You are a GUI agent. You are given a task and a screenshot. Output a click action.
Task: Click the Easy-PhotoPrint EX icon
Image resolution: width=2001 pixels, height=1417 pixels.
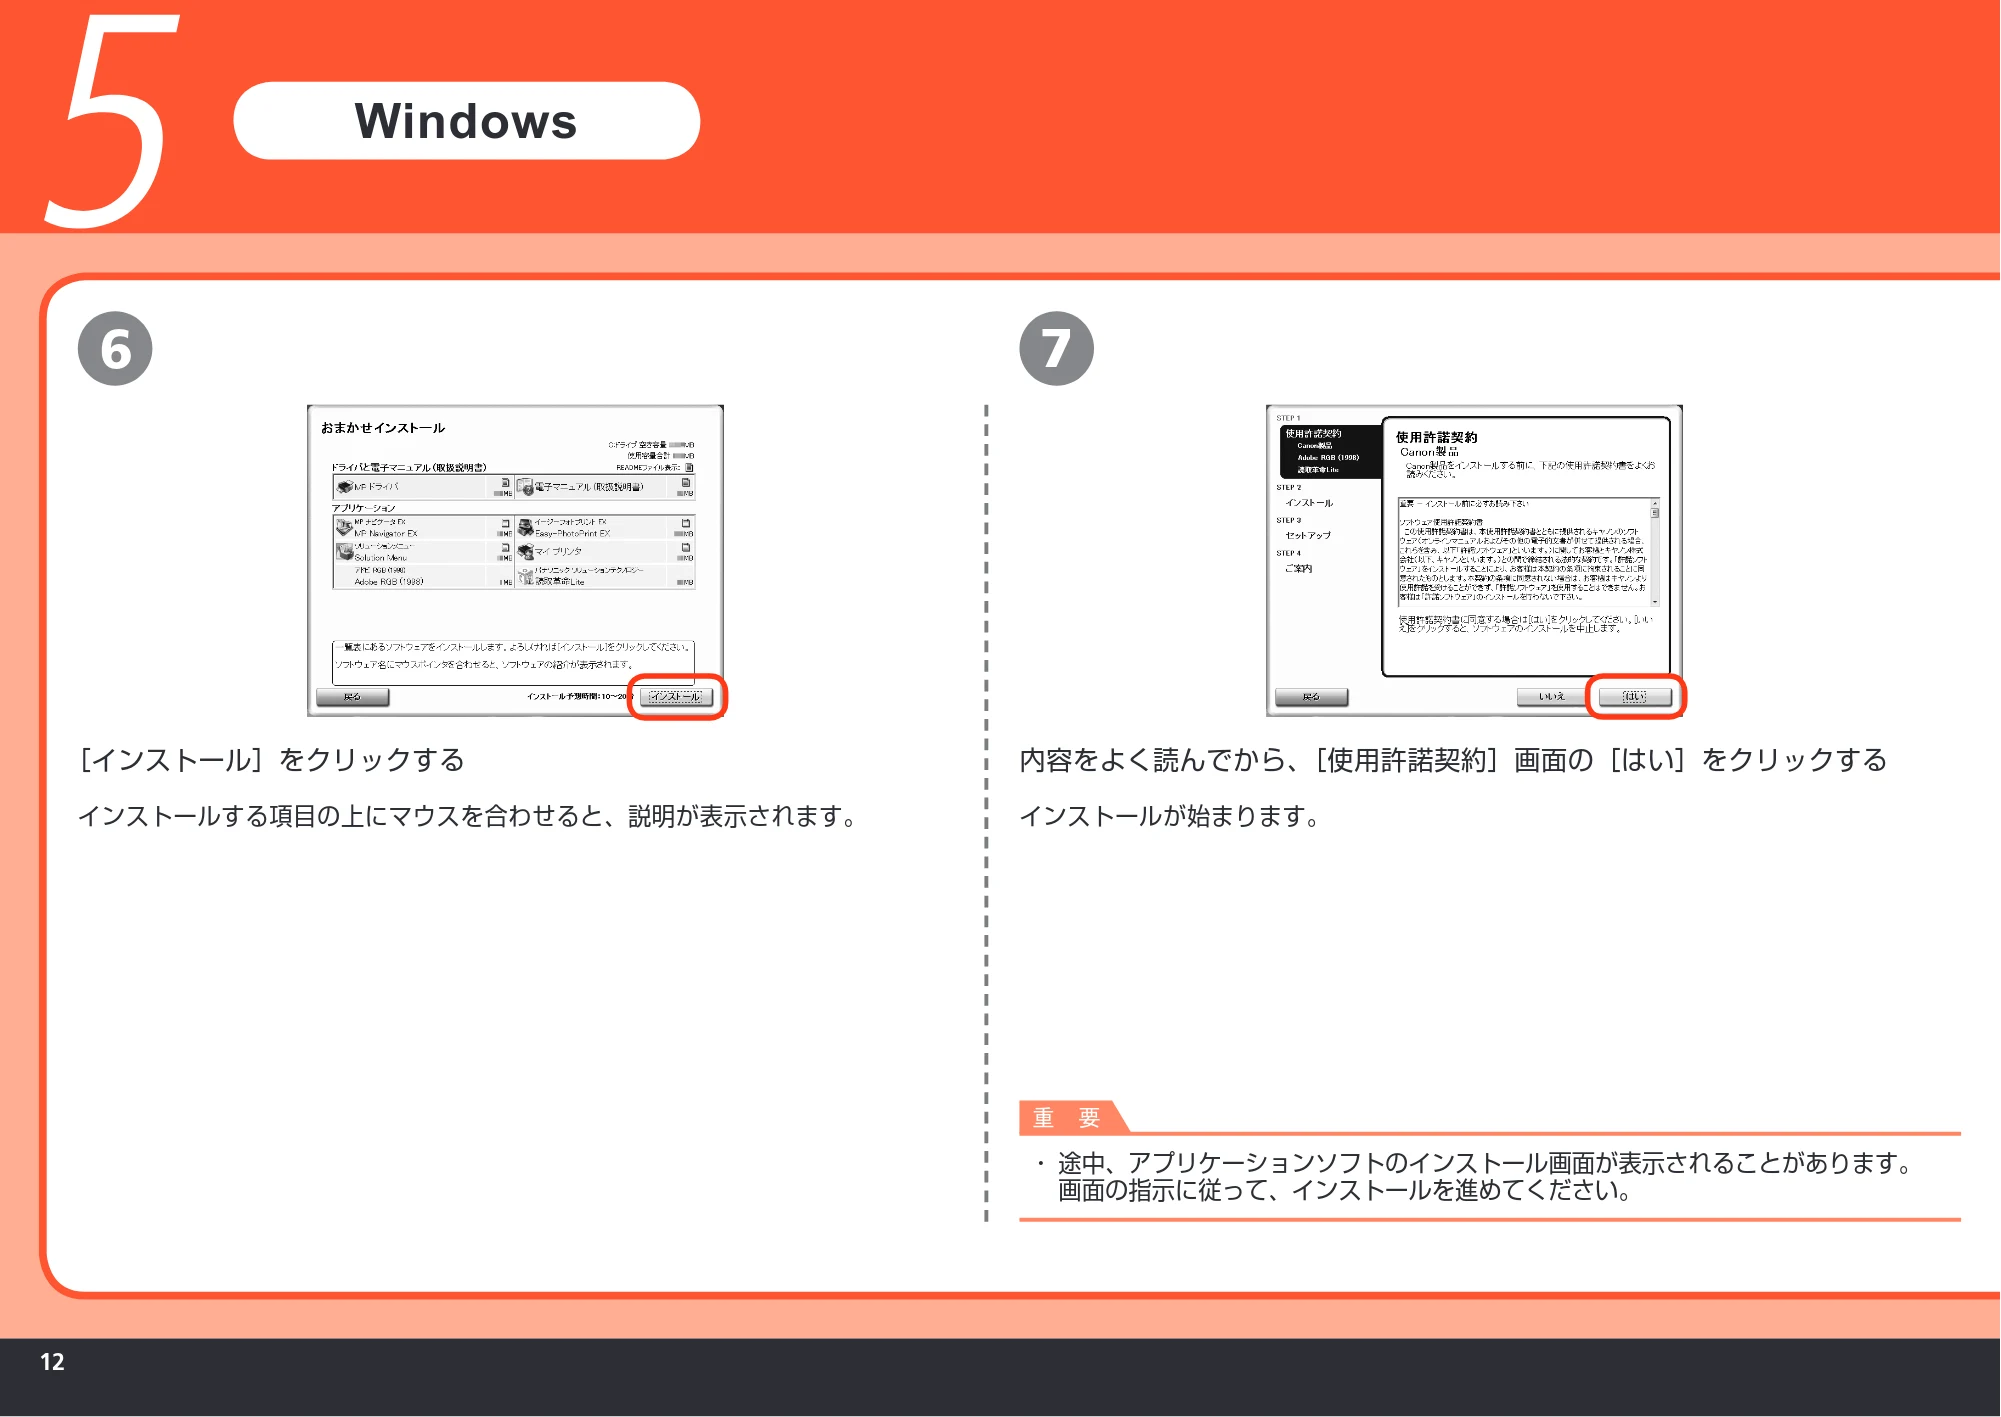click(x=525, y=527)
